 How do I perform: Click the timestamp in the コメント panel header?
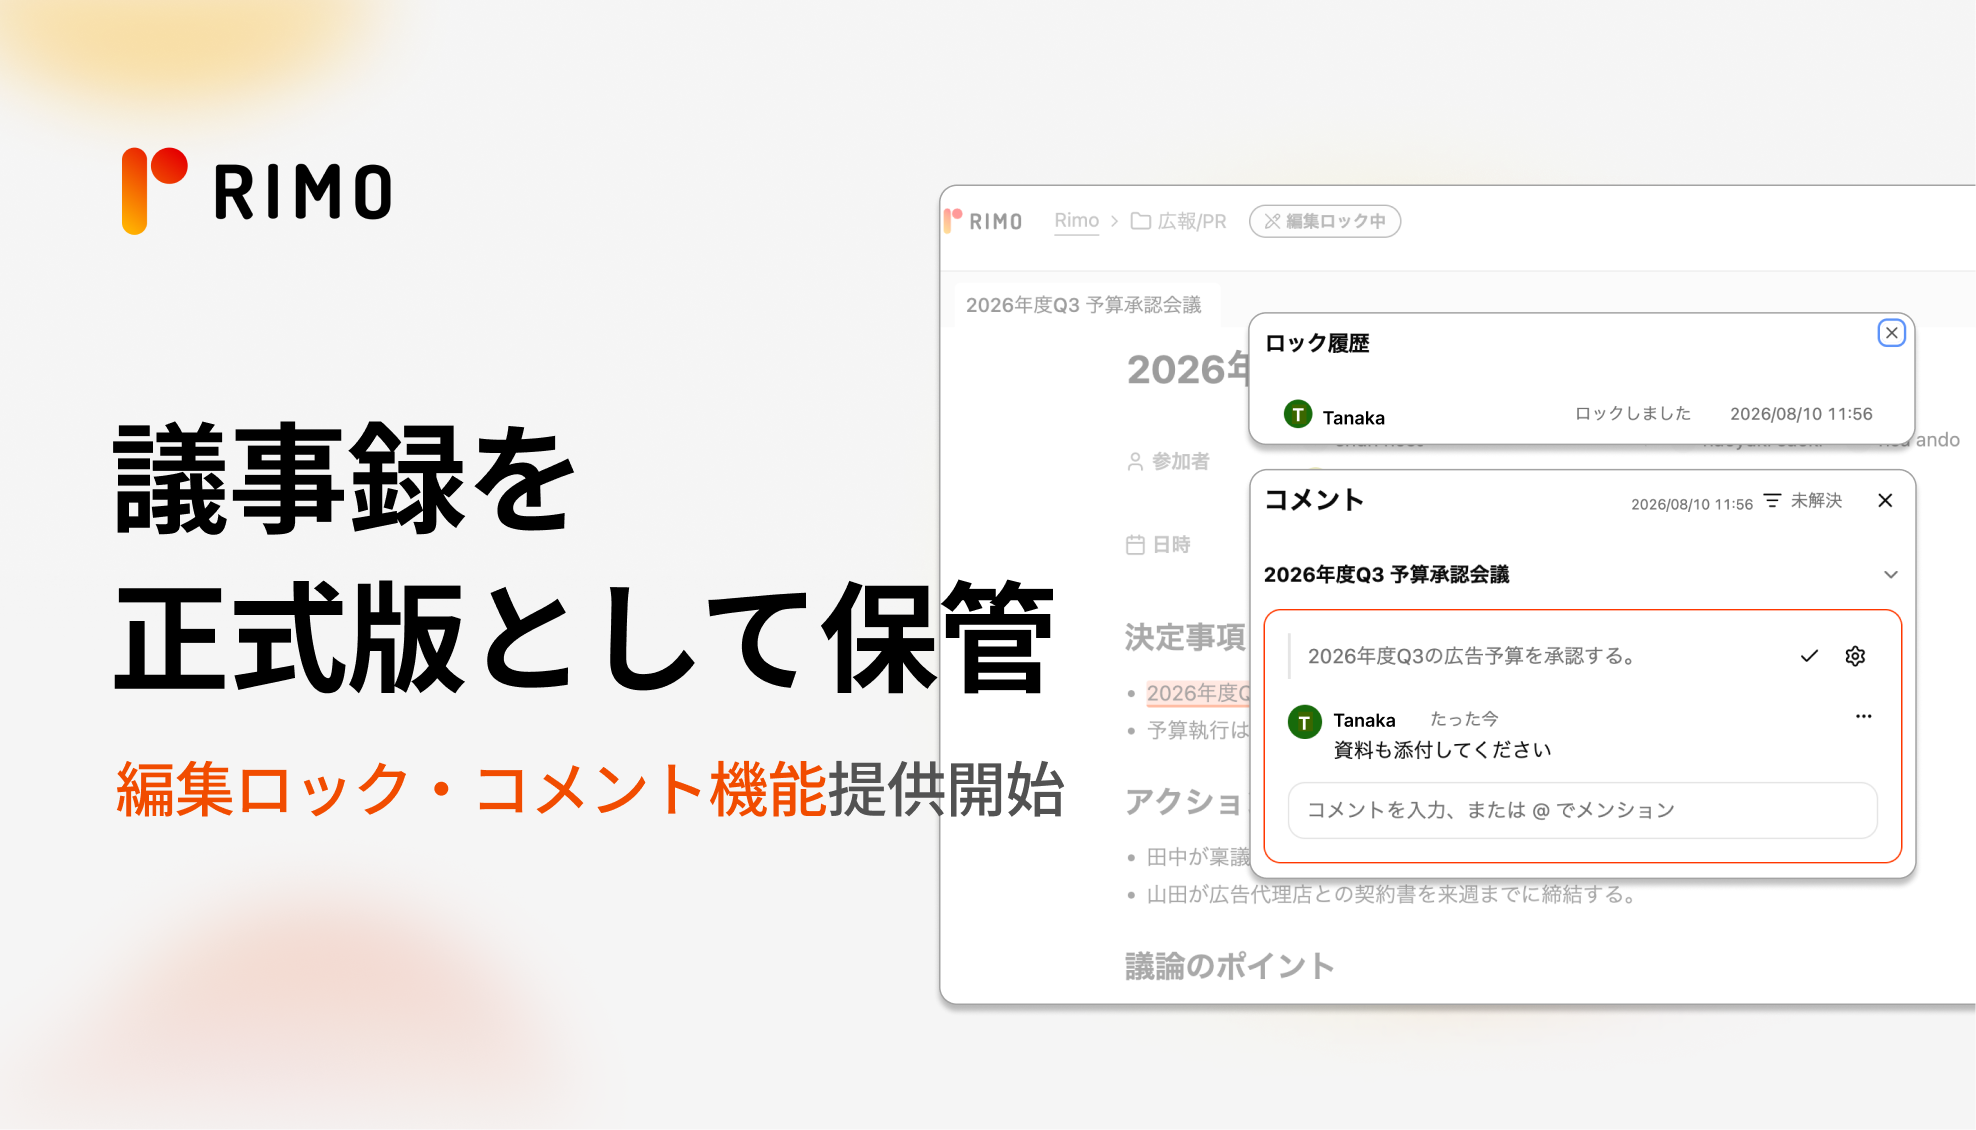coord(1692,504)
